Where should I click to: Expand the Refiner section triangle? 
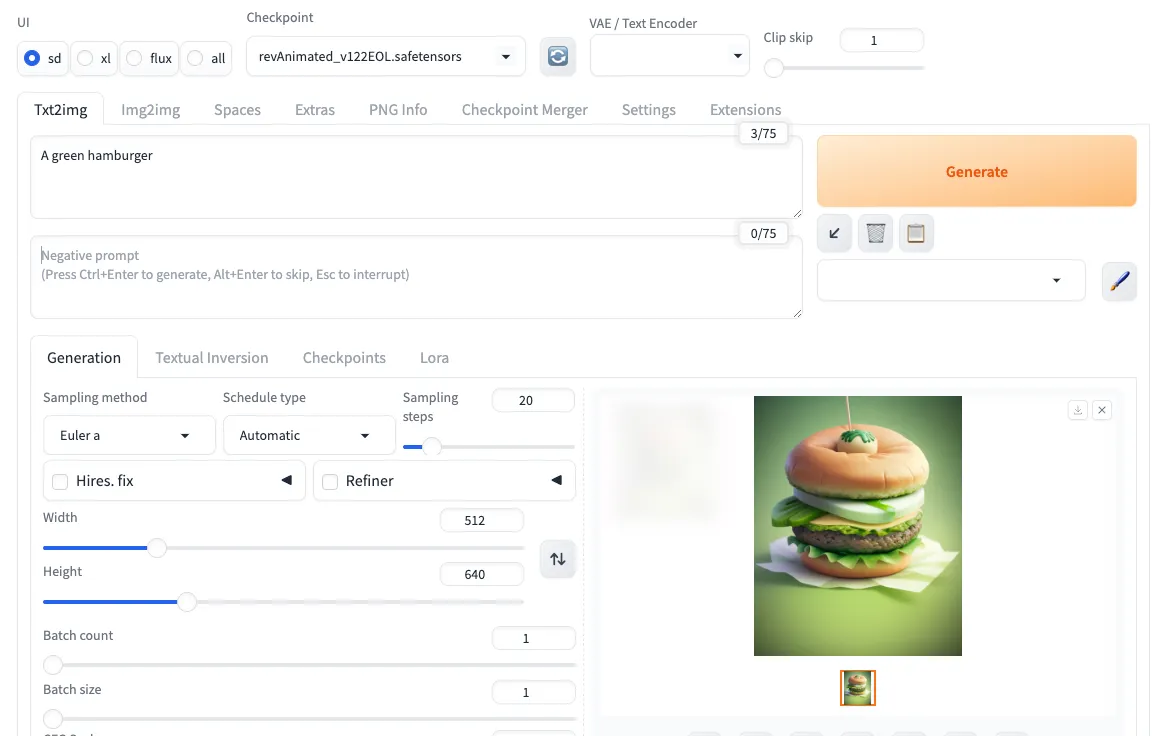point(557,480)
